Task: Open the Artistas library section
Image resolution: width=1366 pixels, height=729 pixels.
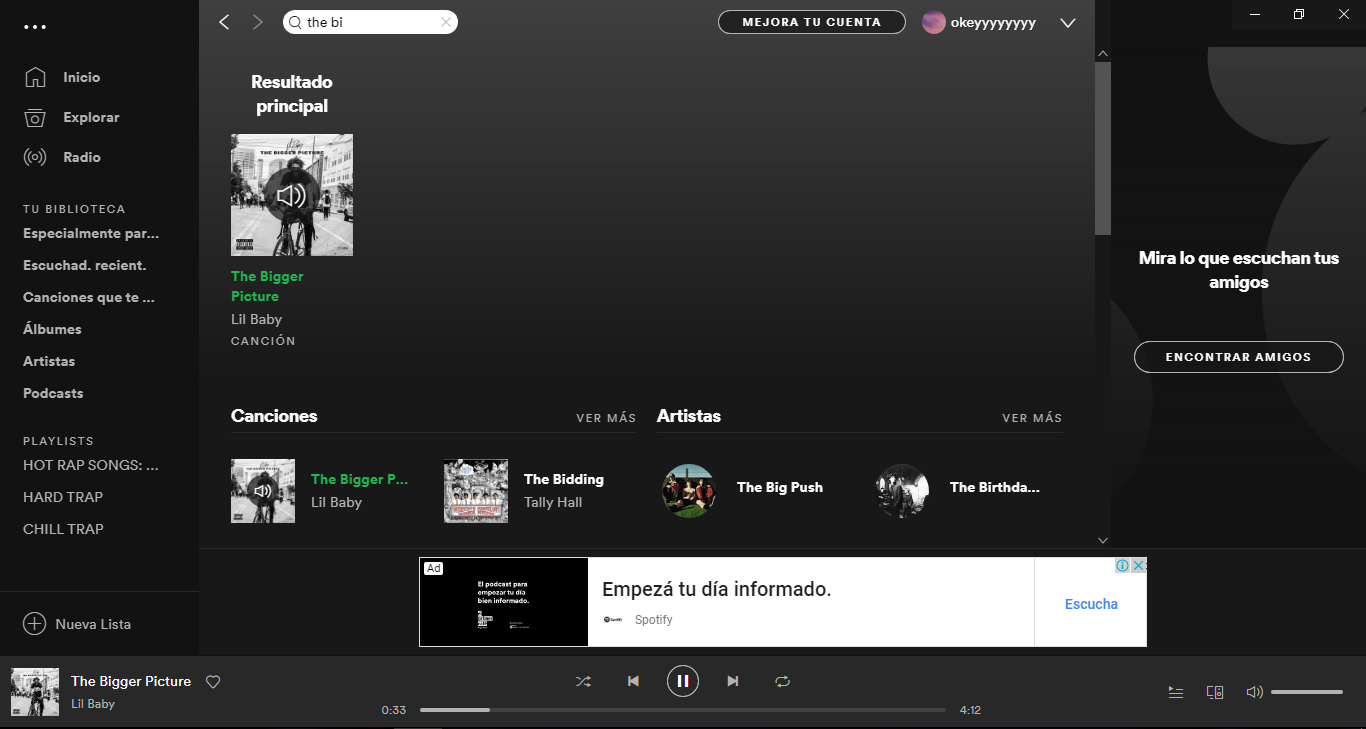Action: coord(49,361)
